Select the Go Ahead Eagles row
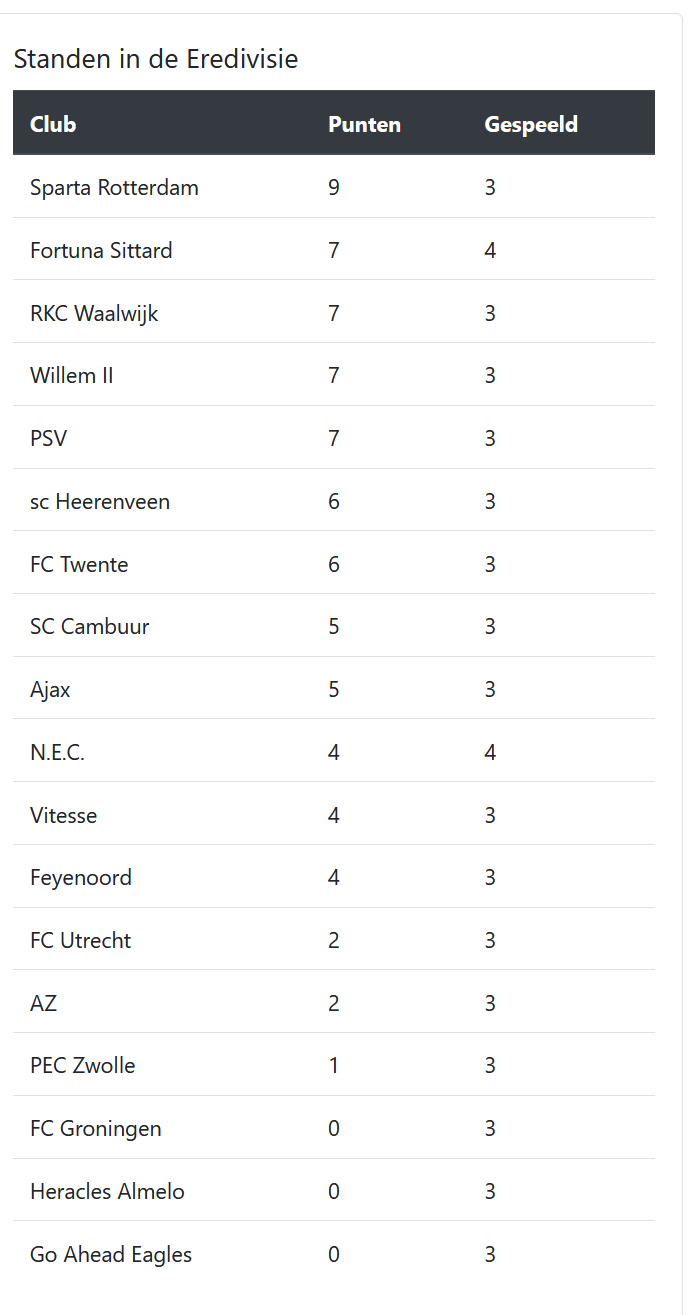Viewport: 699px width, 1315px height. (x=334, y=1253)
